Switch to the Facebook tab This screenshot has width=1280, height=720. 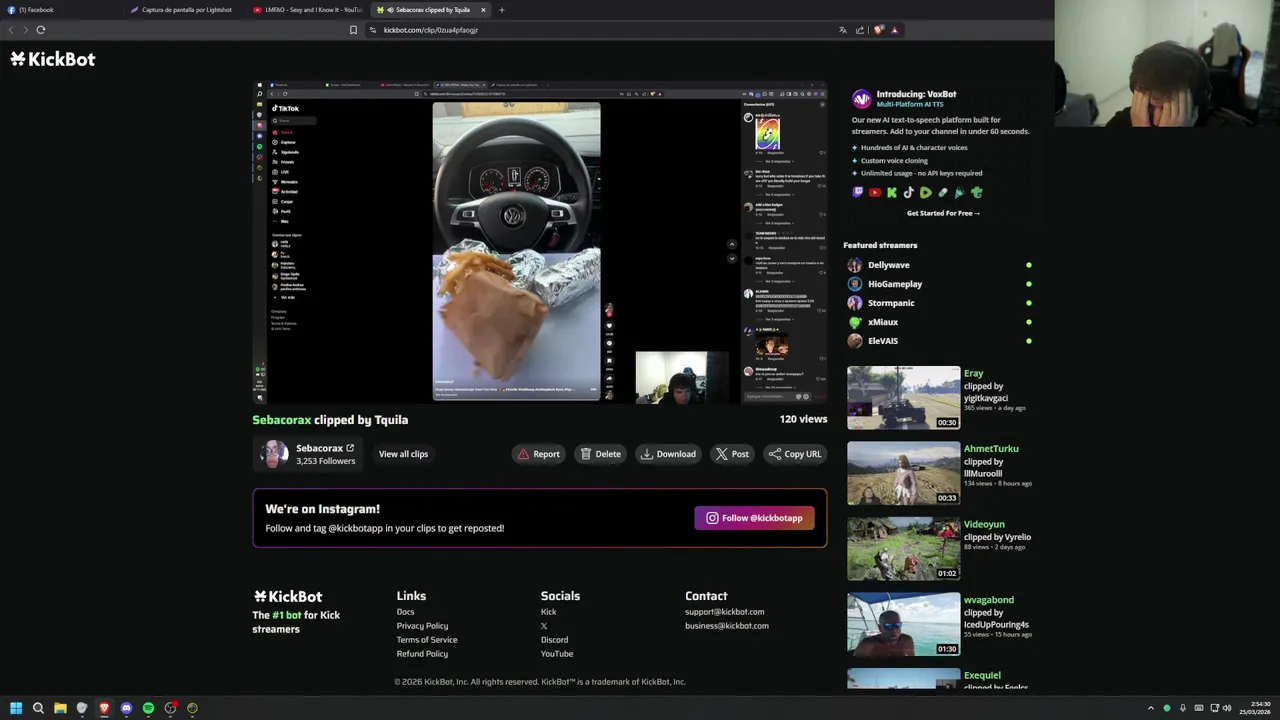(x=60, y=10)
